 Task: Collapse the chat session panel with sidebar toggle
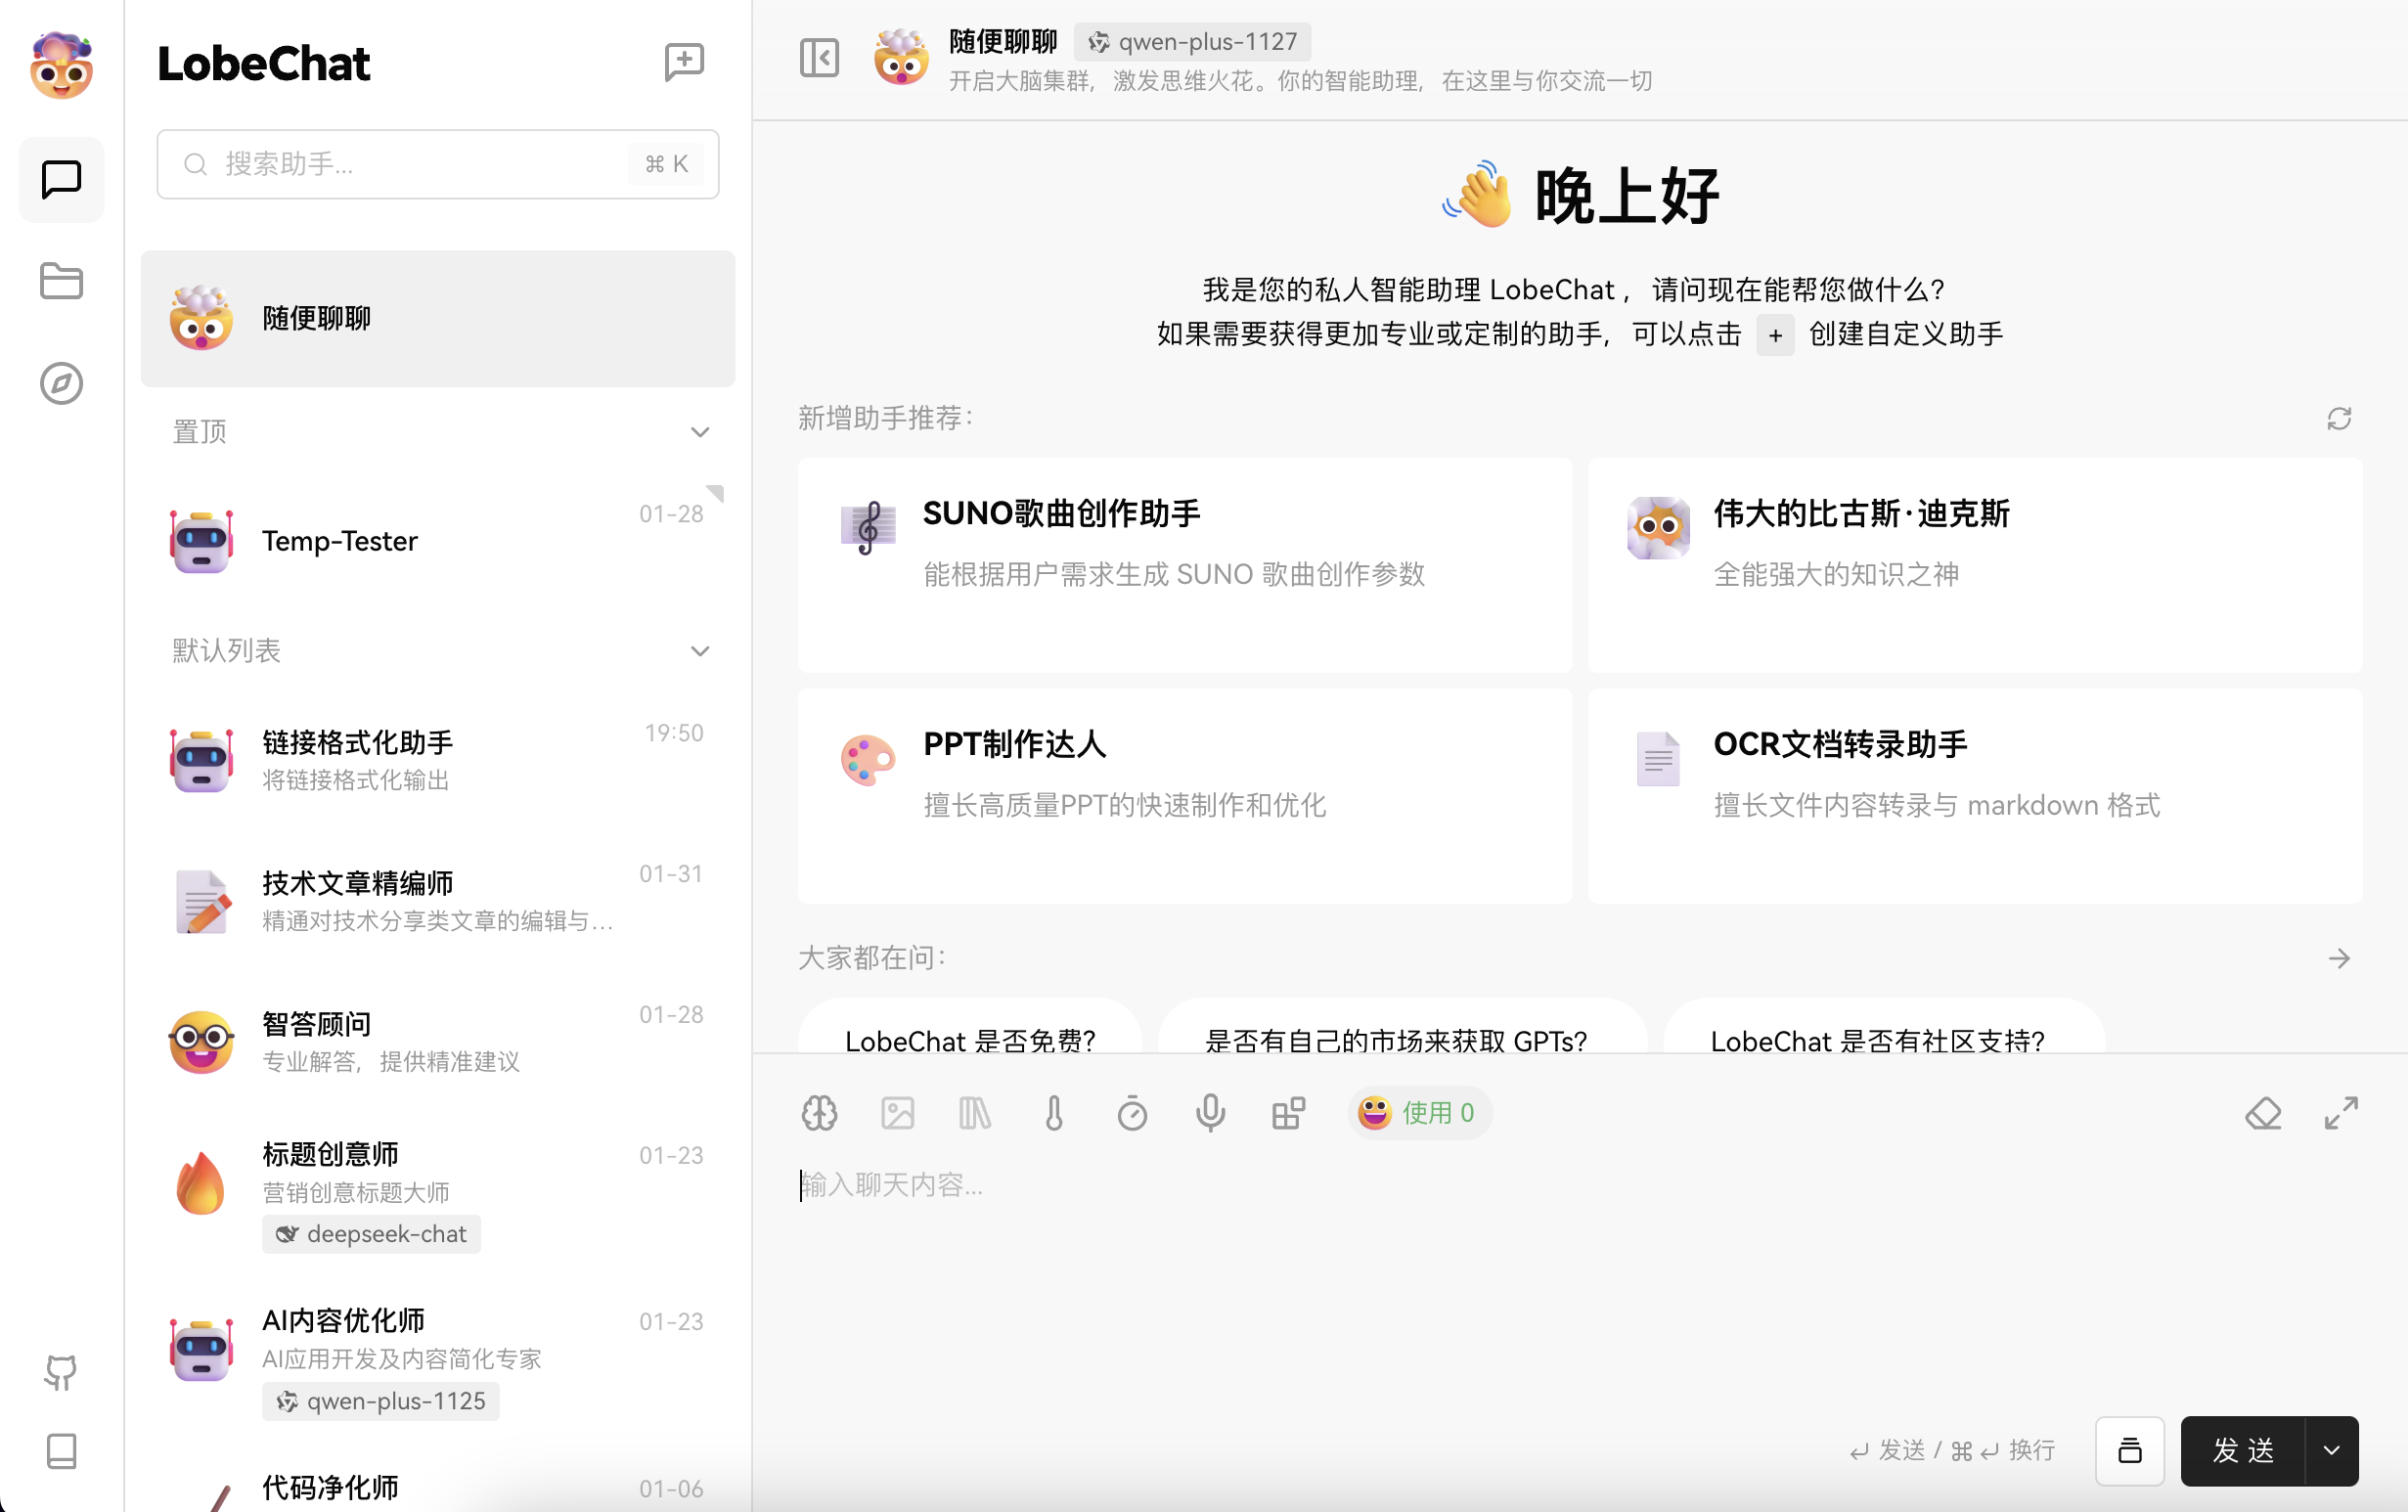coord(819,58)
